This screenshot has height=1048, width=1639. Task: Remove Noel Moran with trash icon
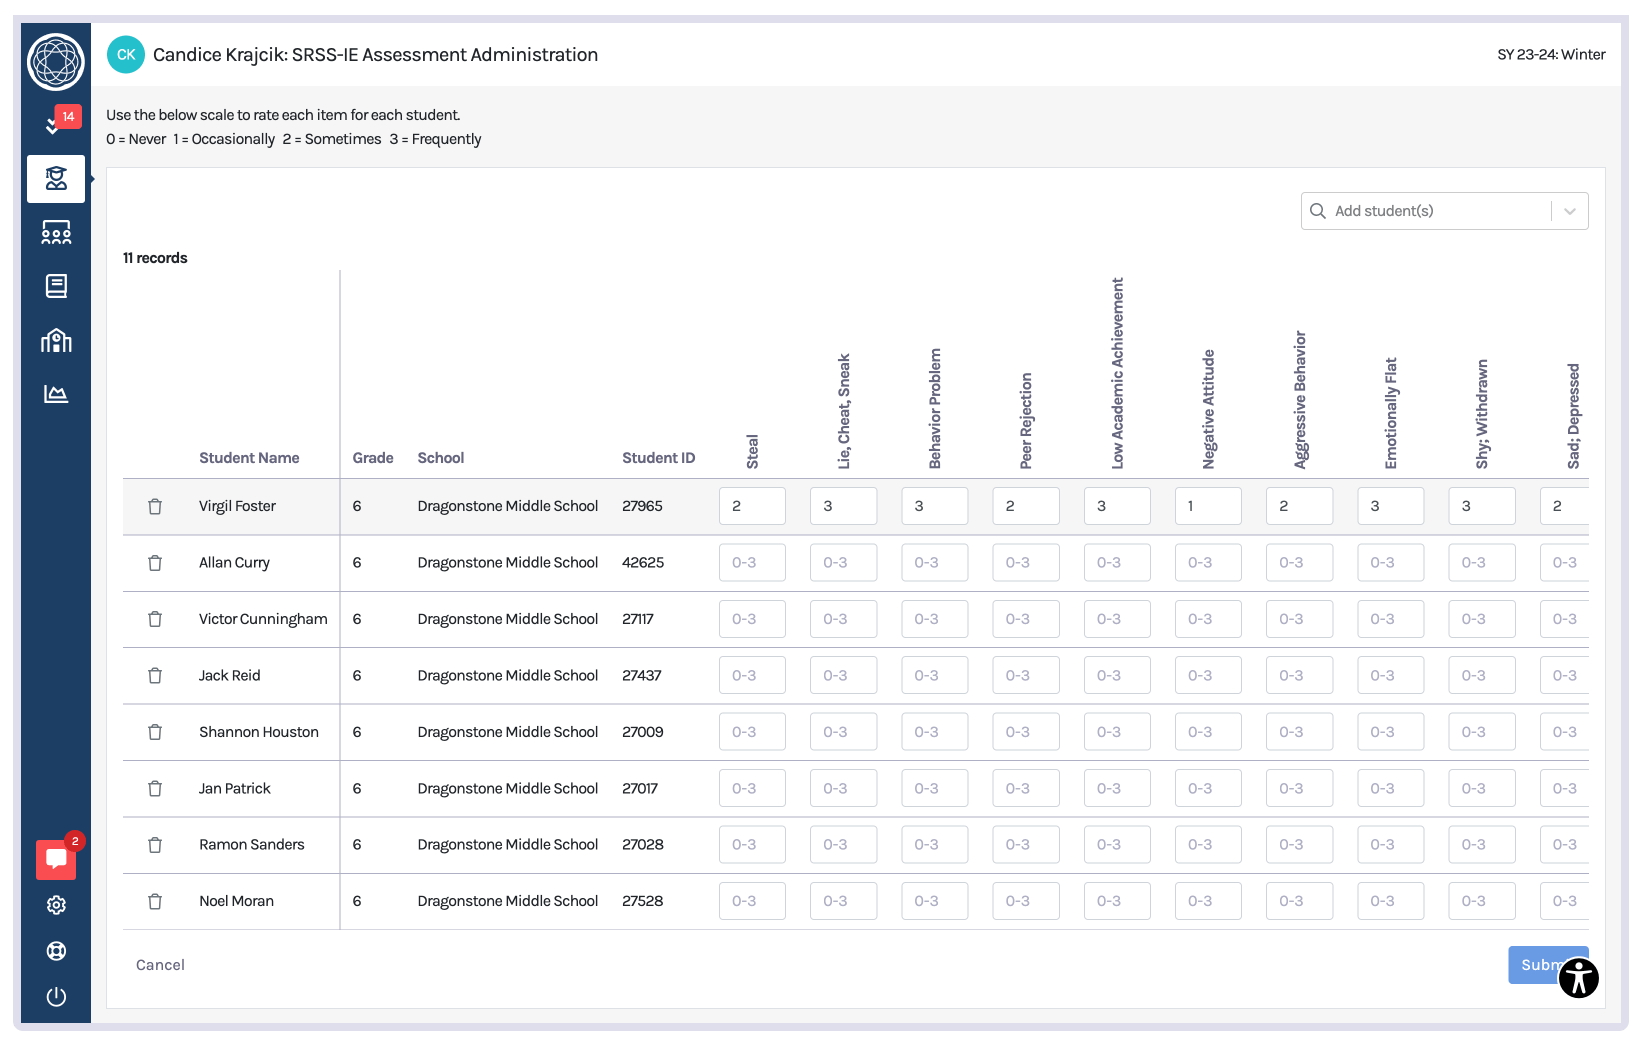click(x=155, y=902)
